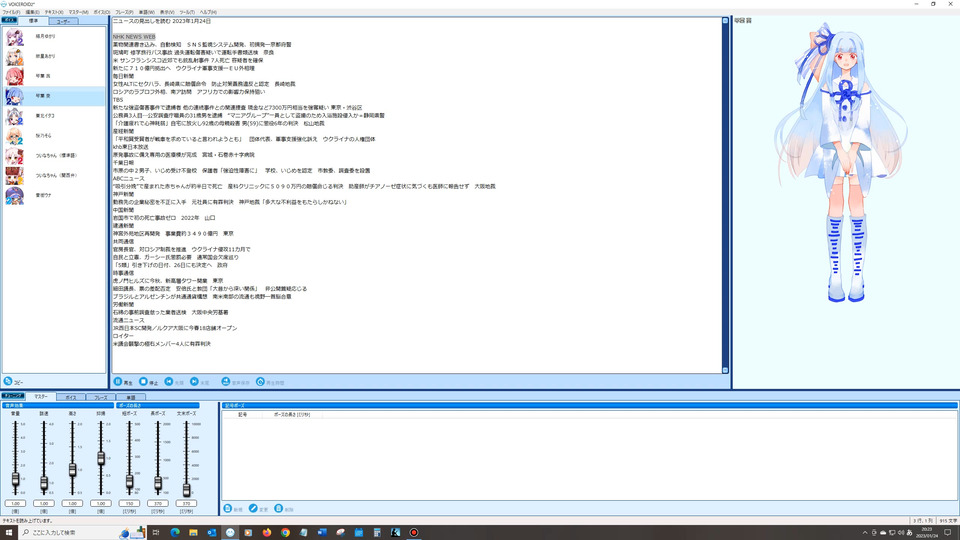This screenshot has width=960, height=540.
Task: Open File Explorer from the taskbar
Action: click(193, 533)
